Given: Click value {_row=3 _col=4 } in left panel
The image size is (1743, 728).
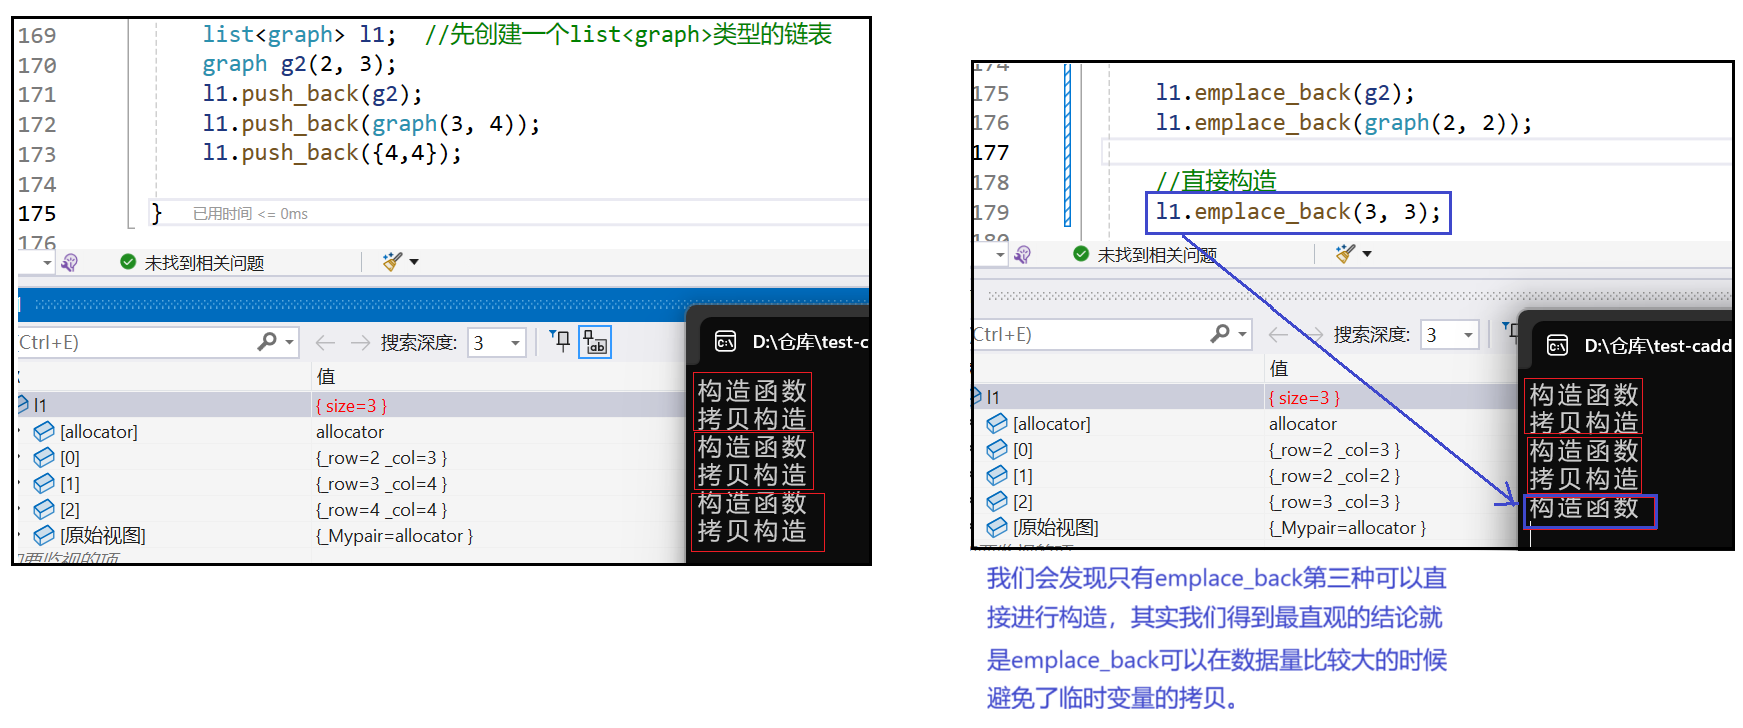Looking at the screenshot, I should (381, 483).
